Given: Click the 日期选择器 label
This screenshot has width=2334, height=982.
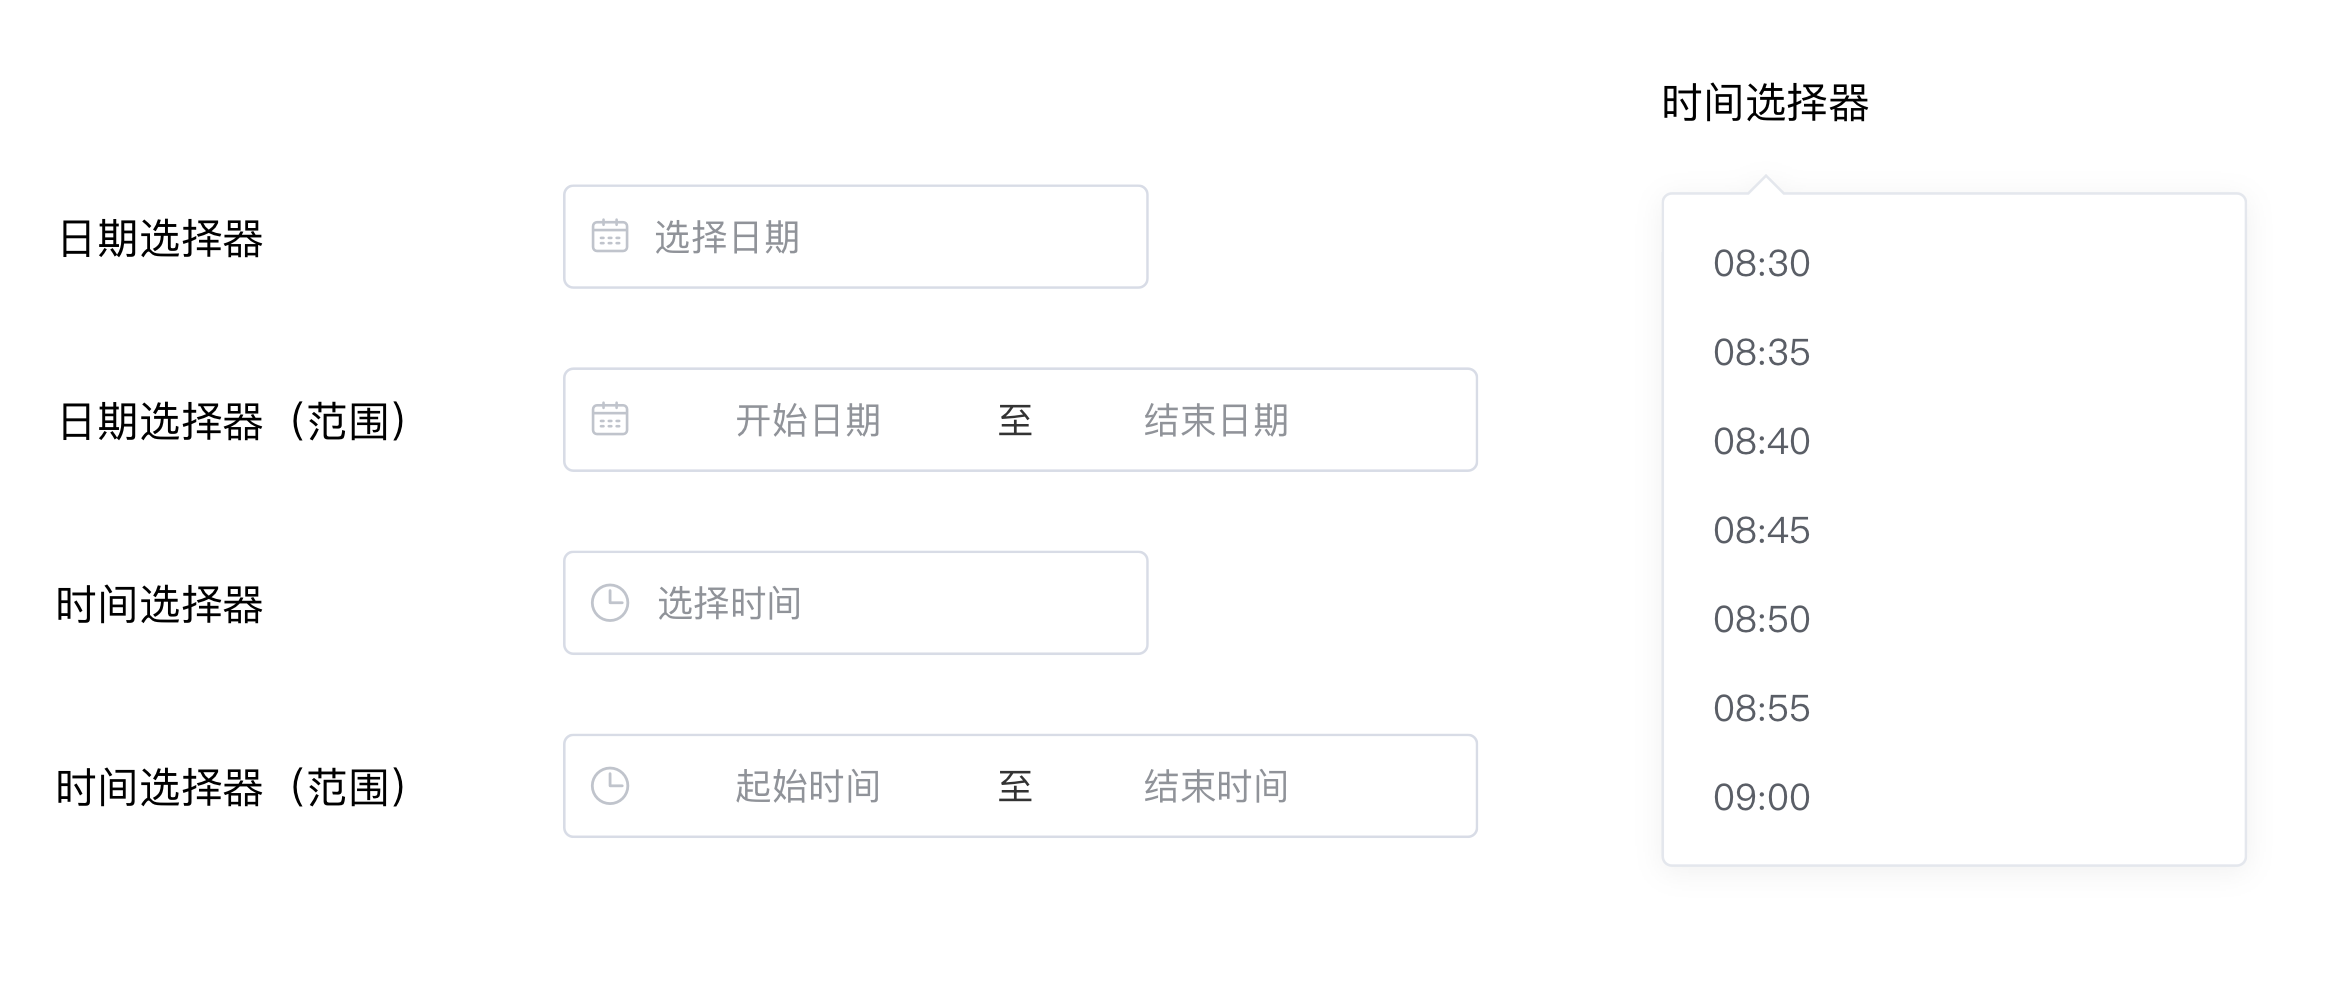Looking at the screenshot, I should (x=160, y=239).
